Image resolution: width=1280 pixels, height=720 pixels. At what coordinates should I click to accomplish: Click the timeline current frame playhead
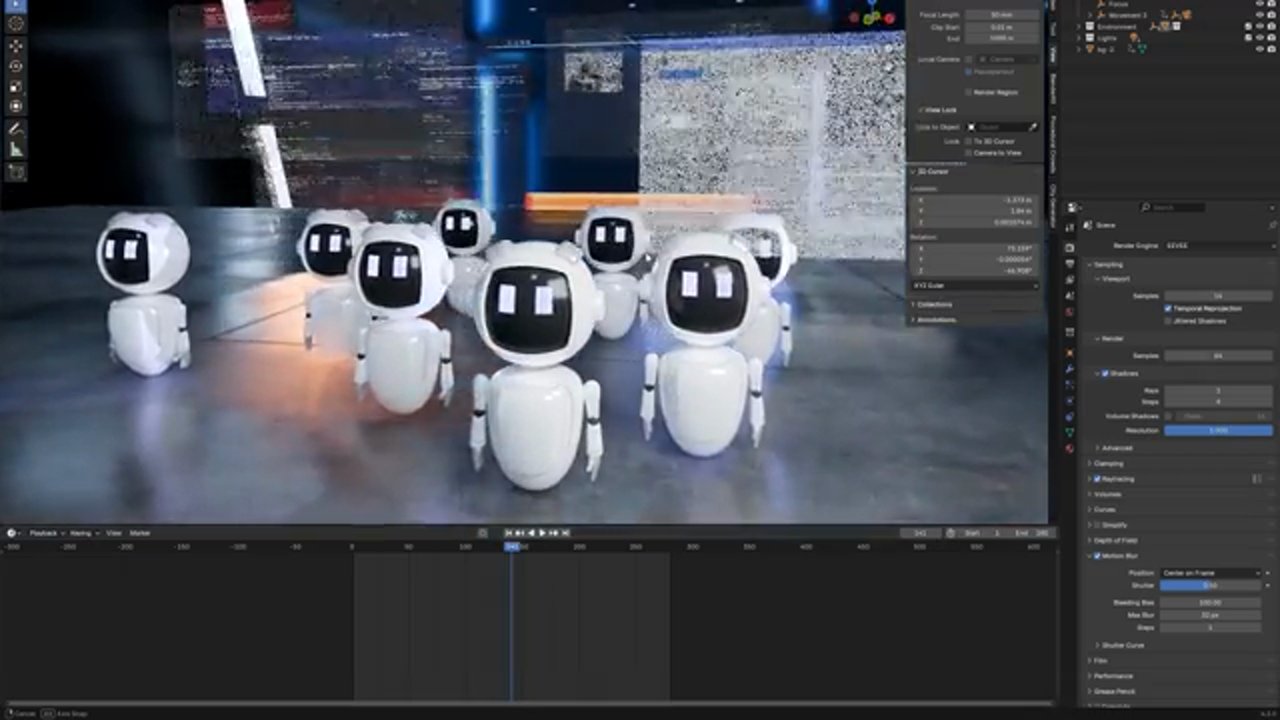[512, 547]
